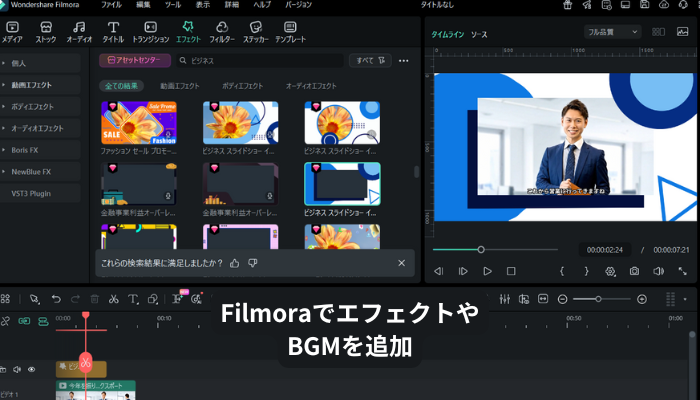The height and width of the screenshot is (400, 700).
Task: Open the audio mixer icon
Action: [x=505, y=299]
